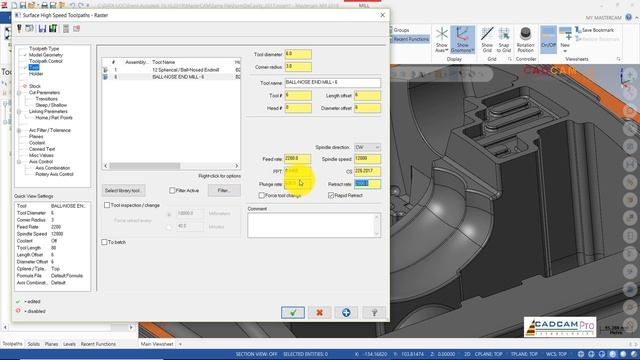Open the Grid group dialog launcher
Image resolution: width=640 pixels, height=360 pixels.
click(x=509, y=59)
